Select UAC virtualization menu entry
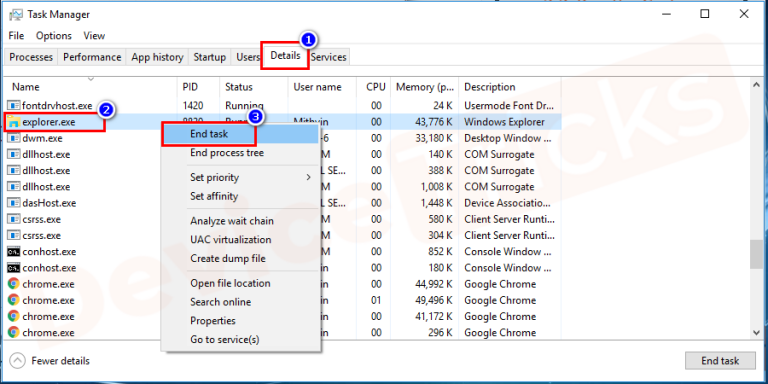 tap(231, 240)
